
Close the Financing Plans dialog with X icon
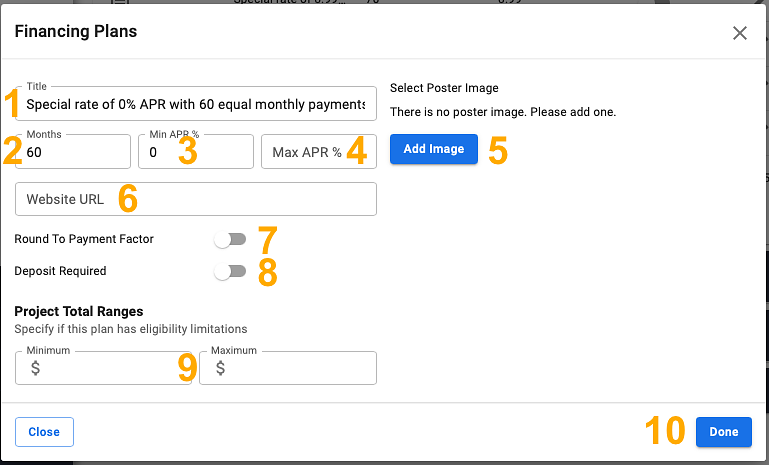point(740,33)
